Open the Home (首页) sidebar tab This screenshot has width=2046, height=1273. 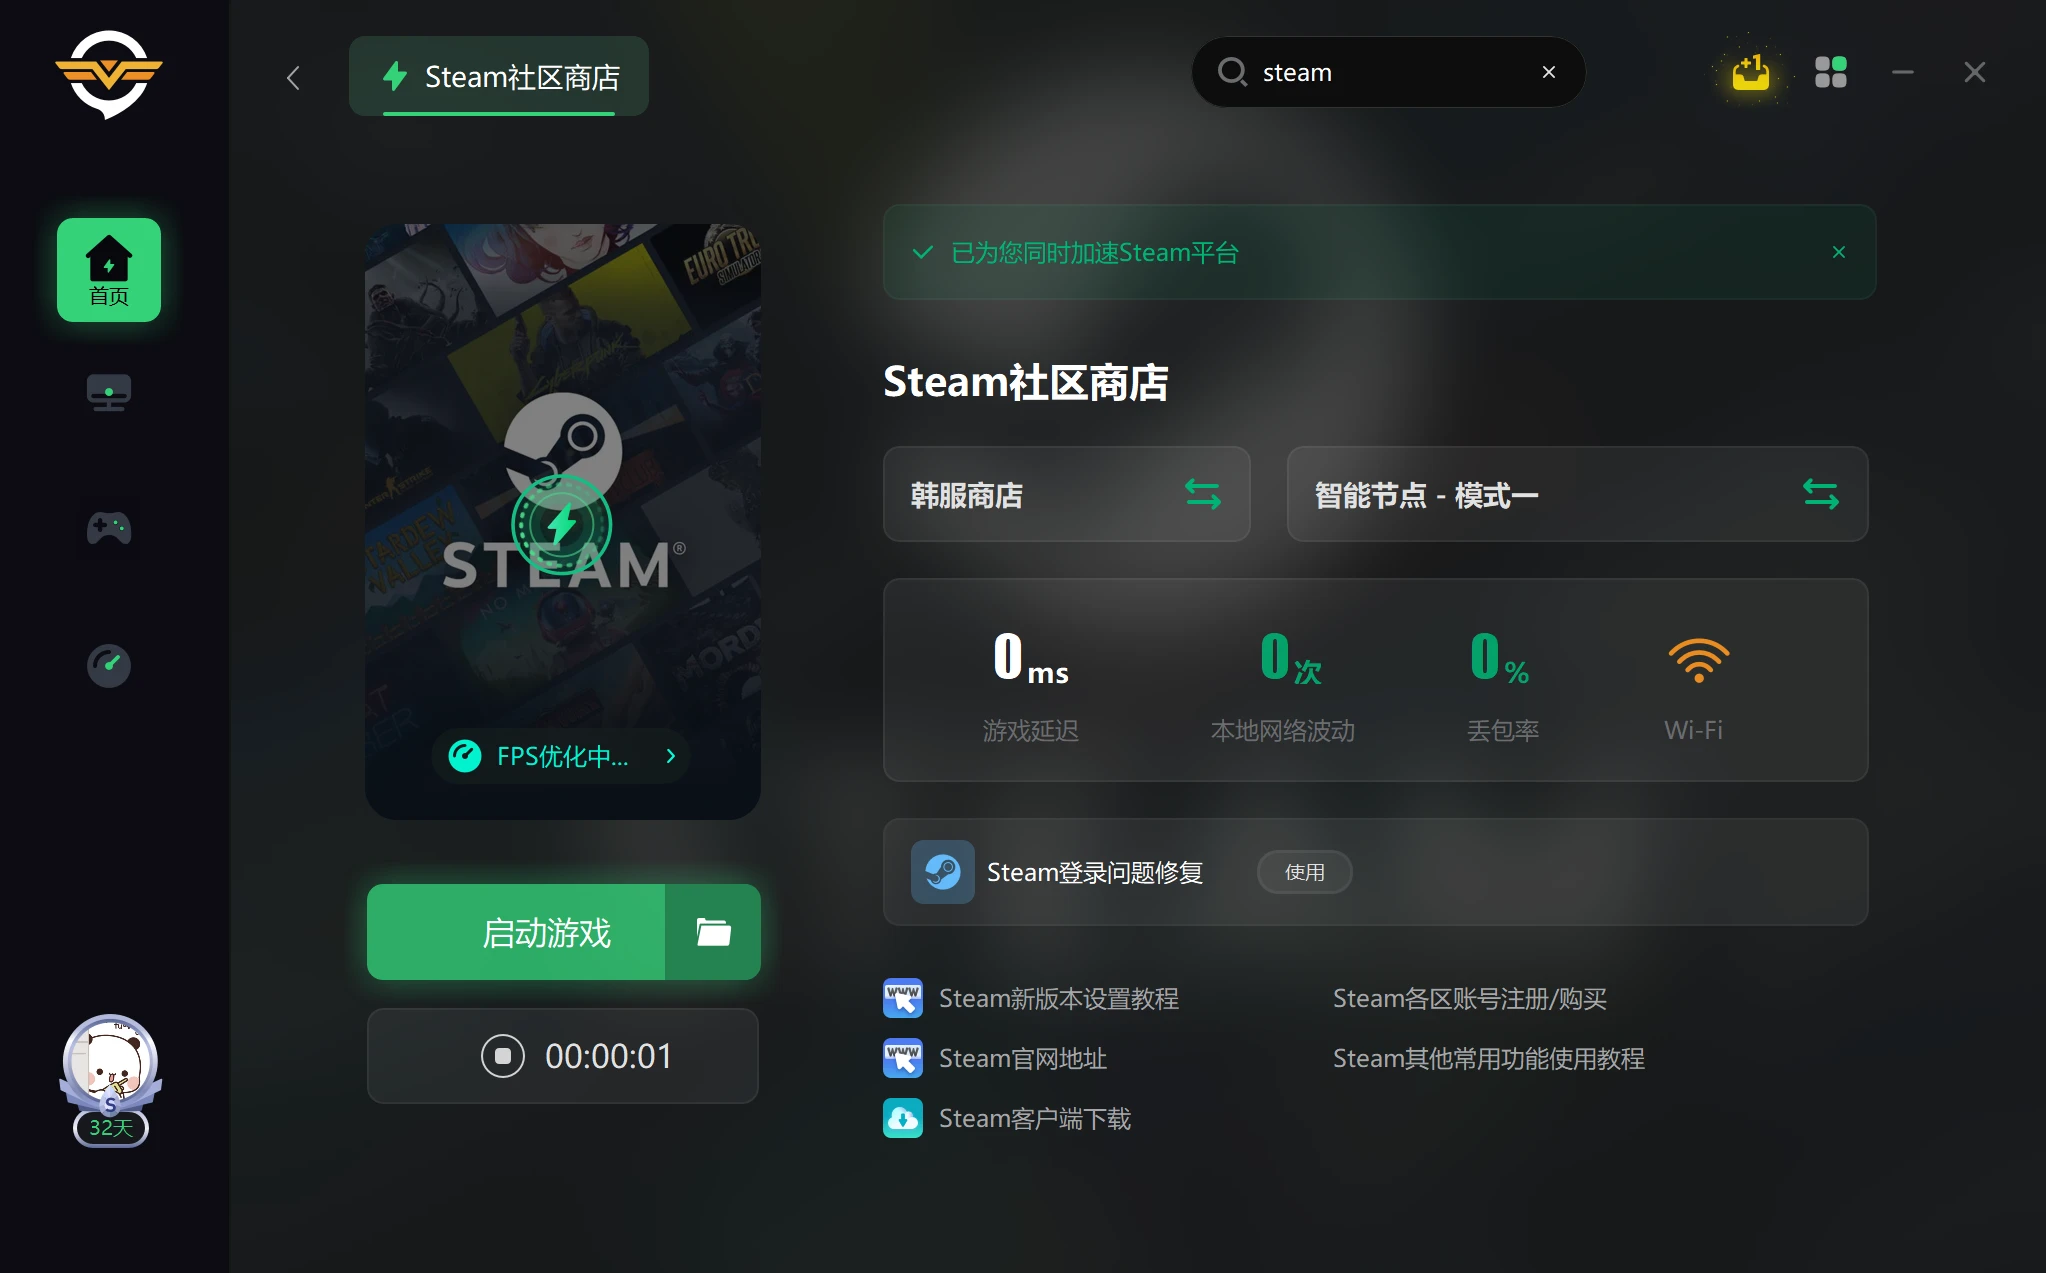(x=109, y=270)
